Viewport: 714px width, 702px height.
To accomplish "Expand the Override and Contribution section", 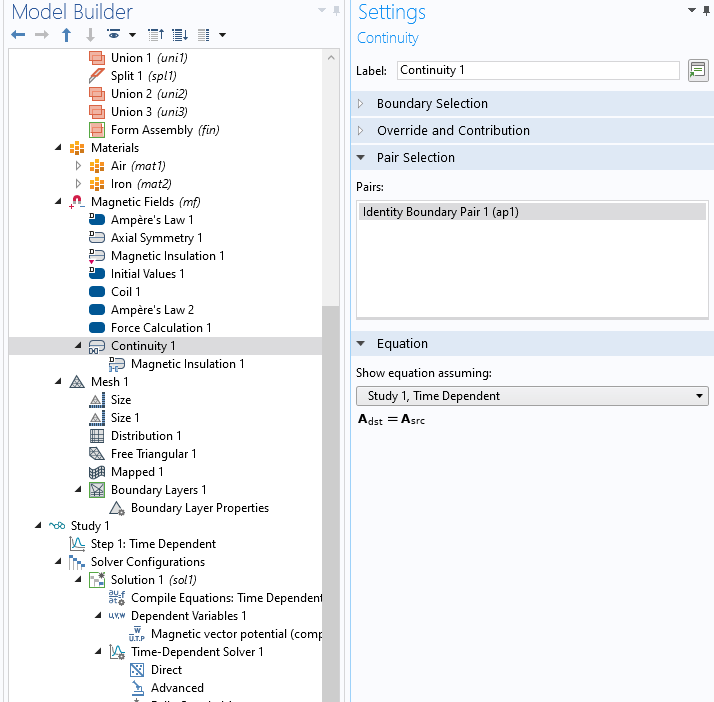I will click(453, 131).
